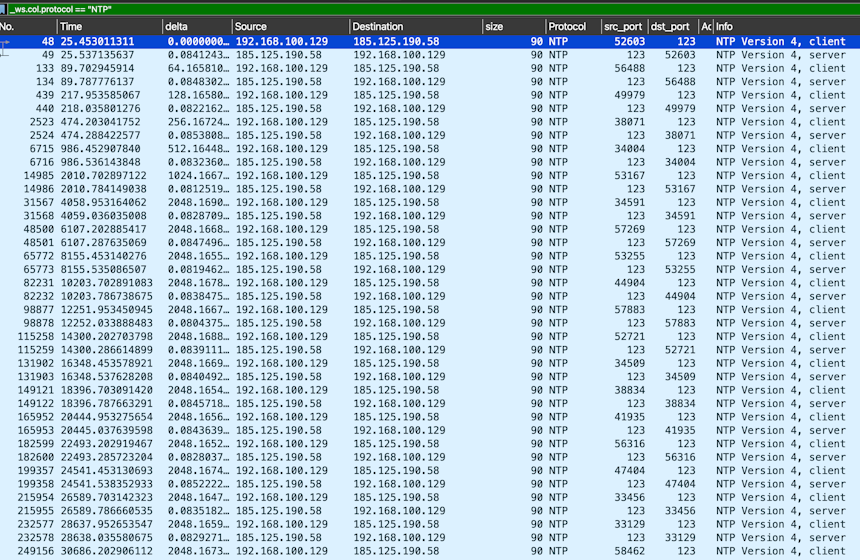Select the packet with time 25.537135637

click(x=430, y=55)
